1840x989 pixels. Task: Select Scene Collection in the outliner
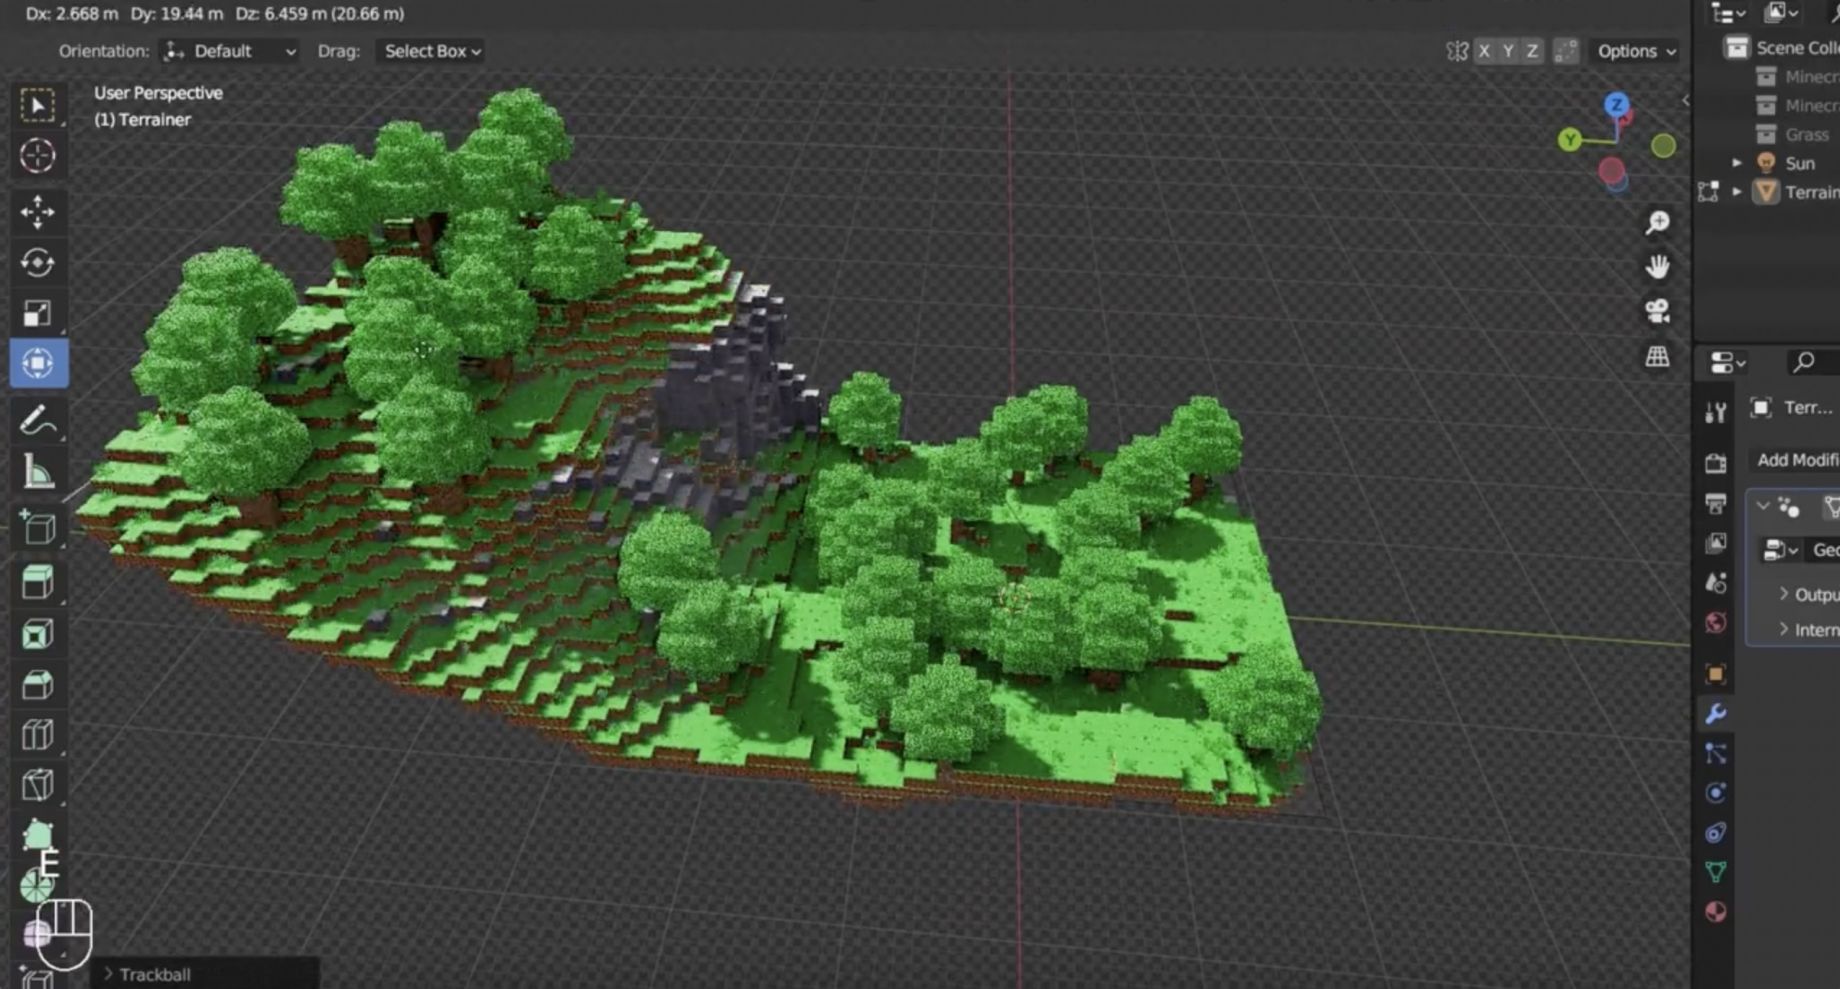(x=1797, y=48)
